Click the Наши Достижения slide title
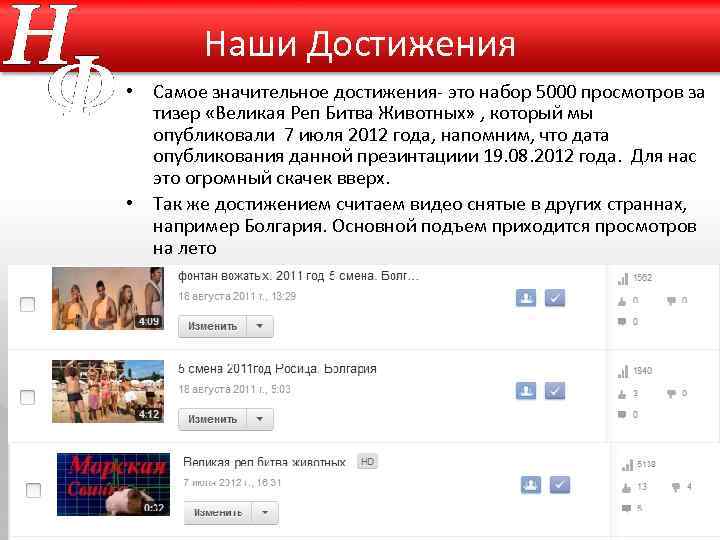The height and width of the screenshot is (540, 720). (x=360, y=45)
